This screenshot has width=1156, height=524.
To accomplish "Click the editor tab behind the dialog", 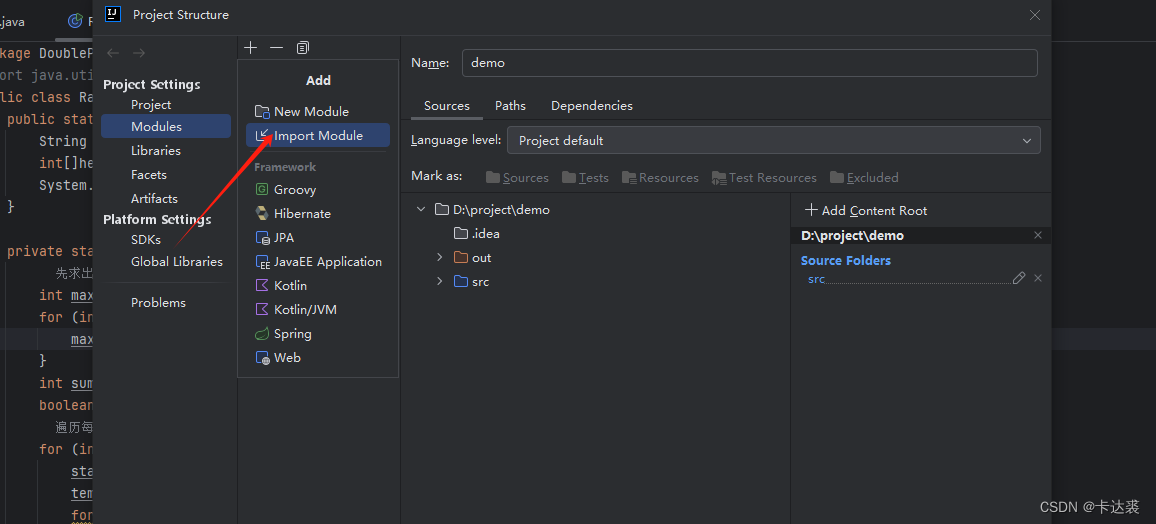I will pyautogui.click(x=79, y=21).
